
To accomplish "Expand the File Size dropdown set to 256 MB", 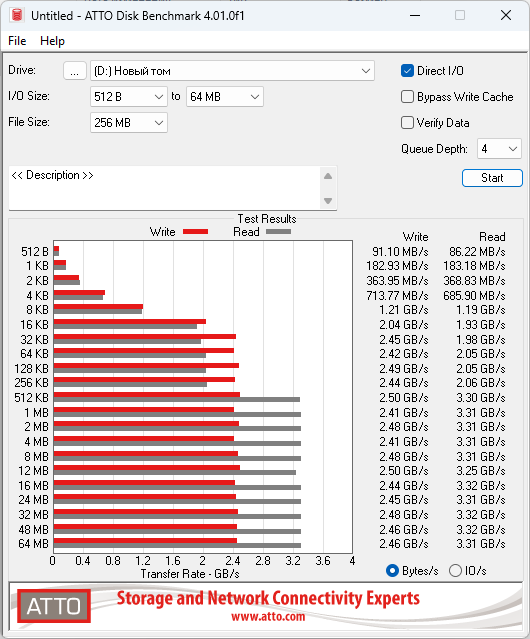I will click(x=129, y=123).
